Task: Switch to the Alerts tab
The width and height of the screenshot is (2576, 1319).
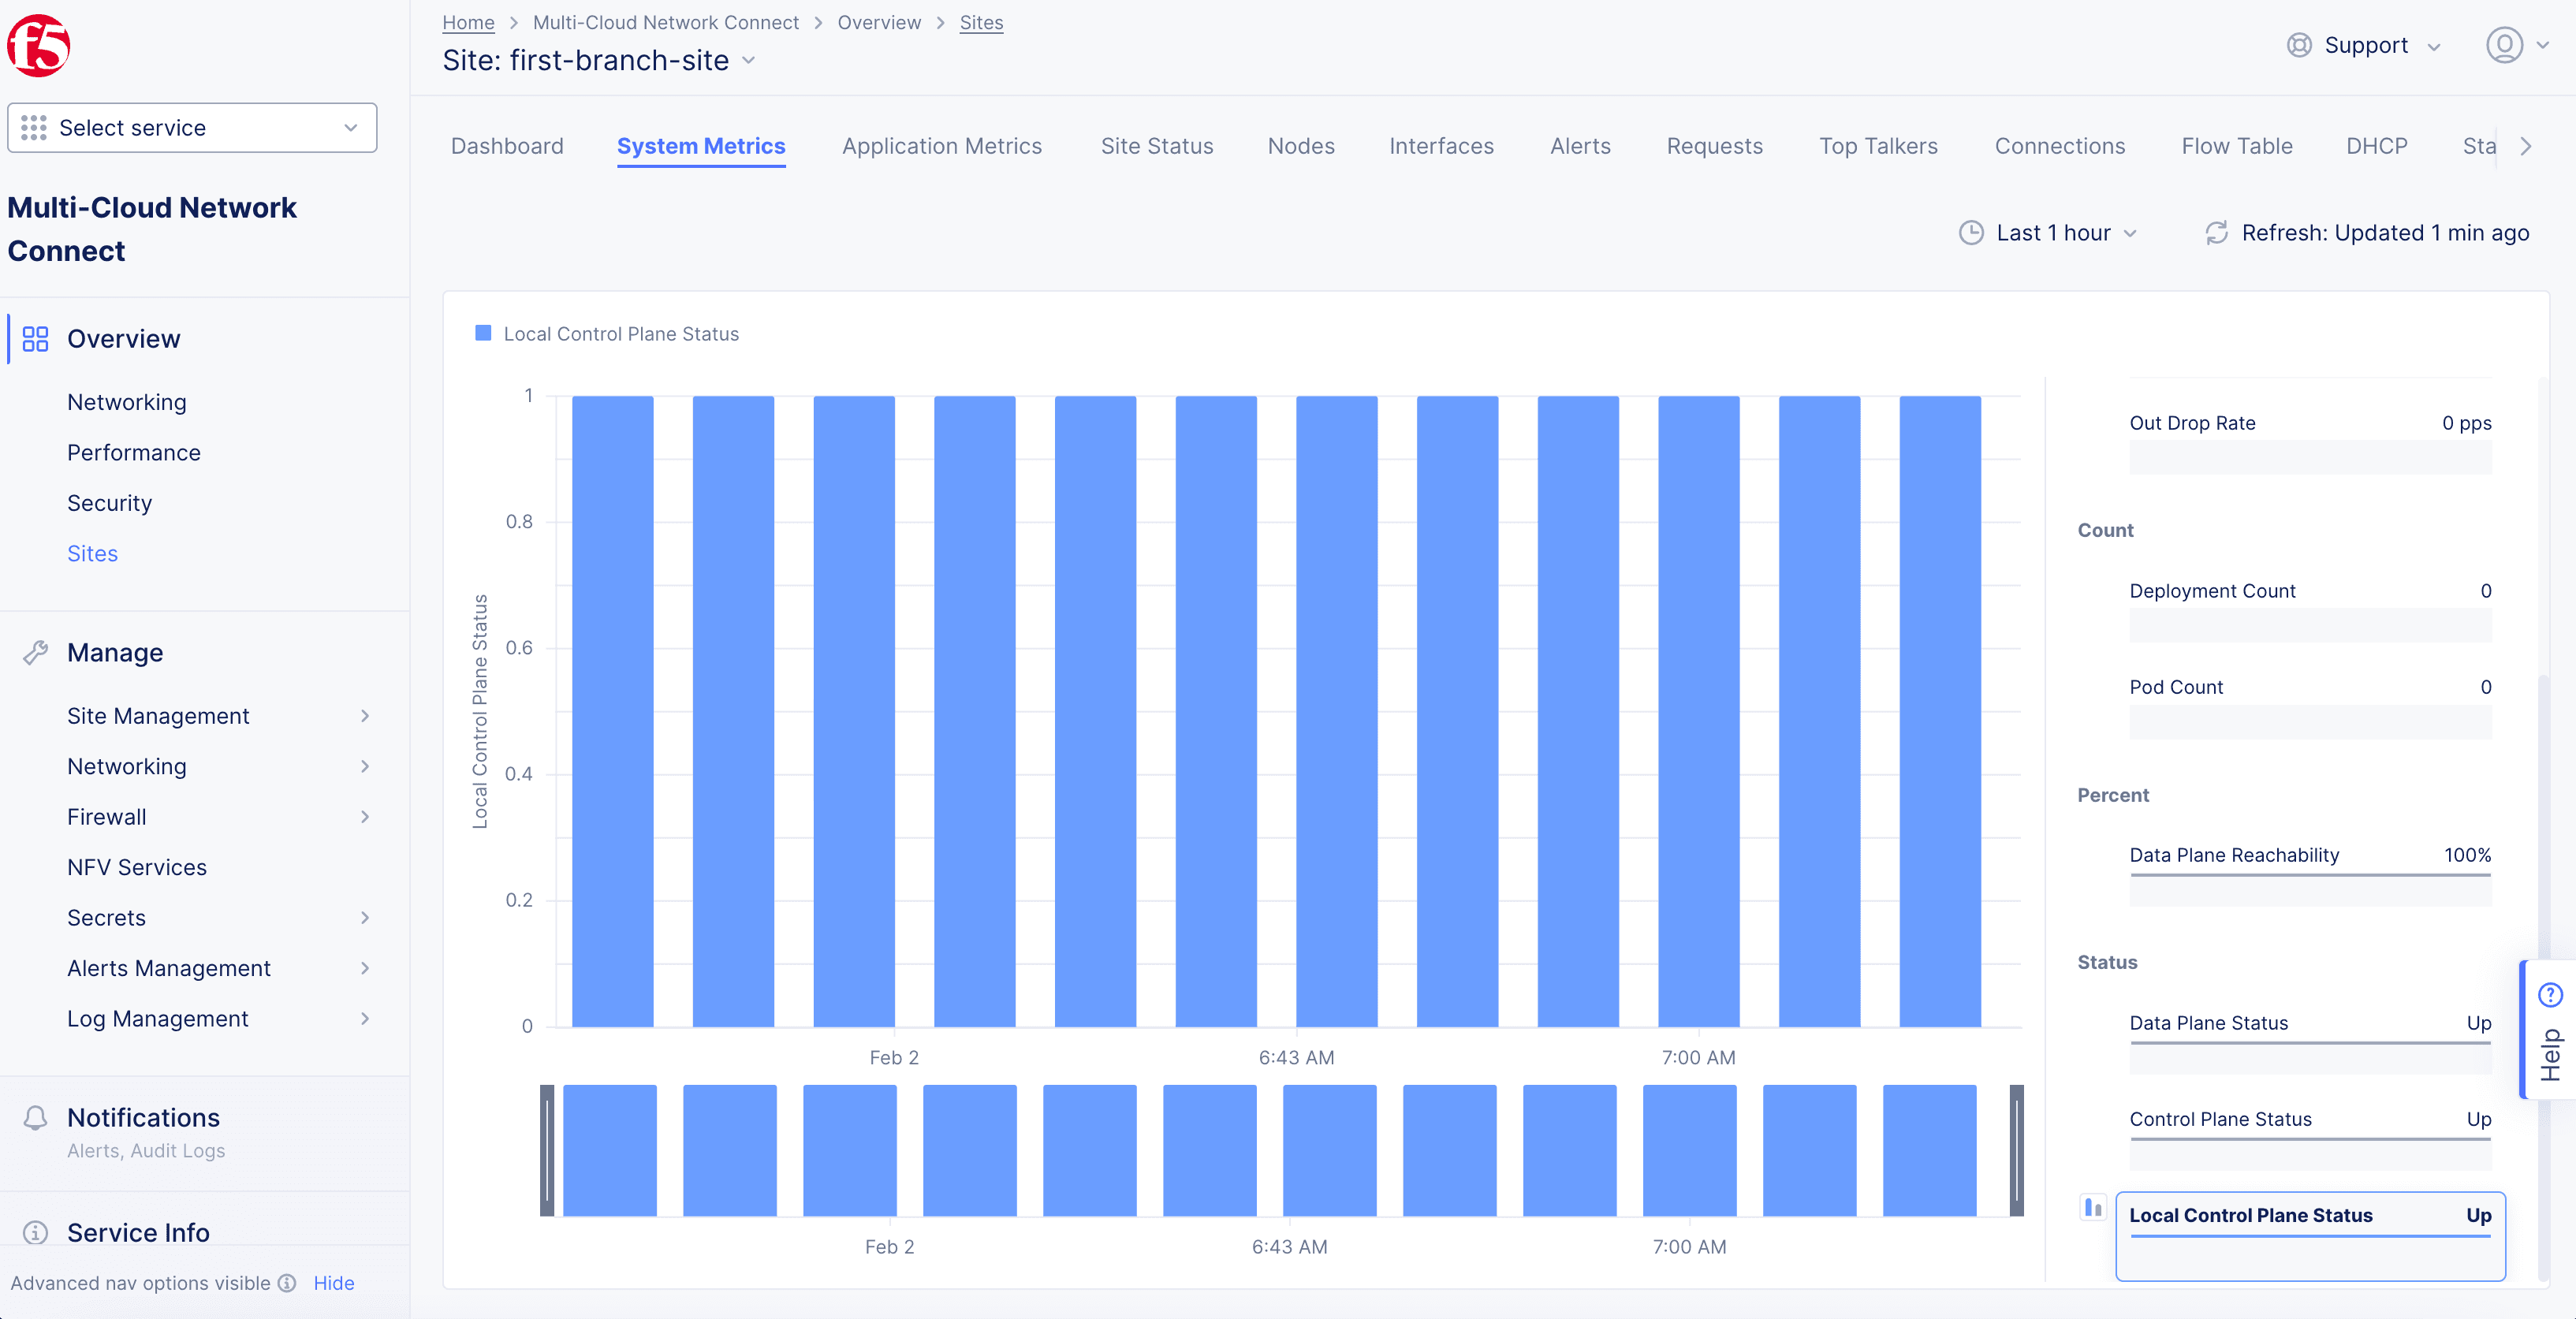Action: [x=1580, y=146]
